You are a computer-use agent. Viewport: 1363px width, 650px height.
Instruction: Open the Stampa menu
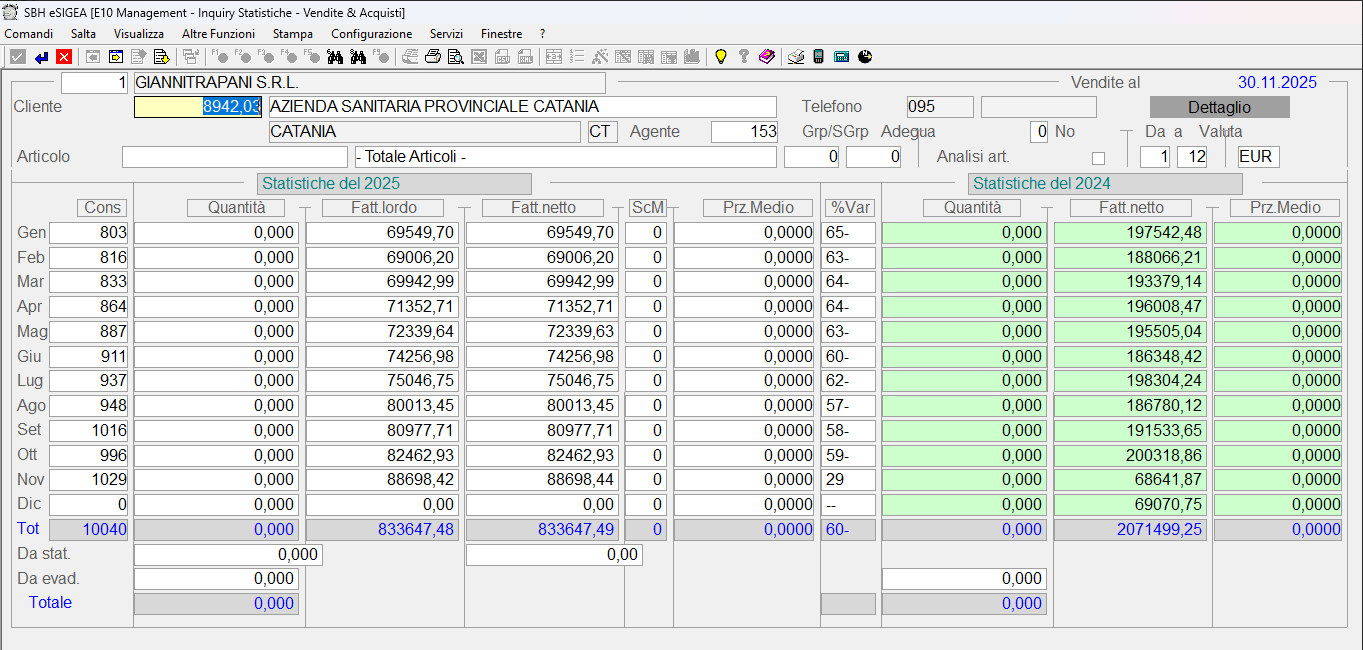[x=292, y=34]
